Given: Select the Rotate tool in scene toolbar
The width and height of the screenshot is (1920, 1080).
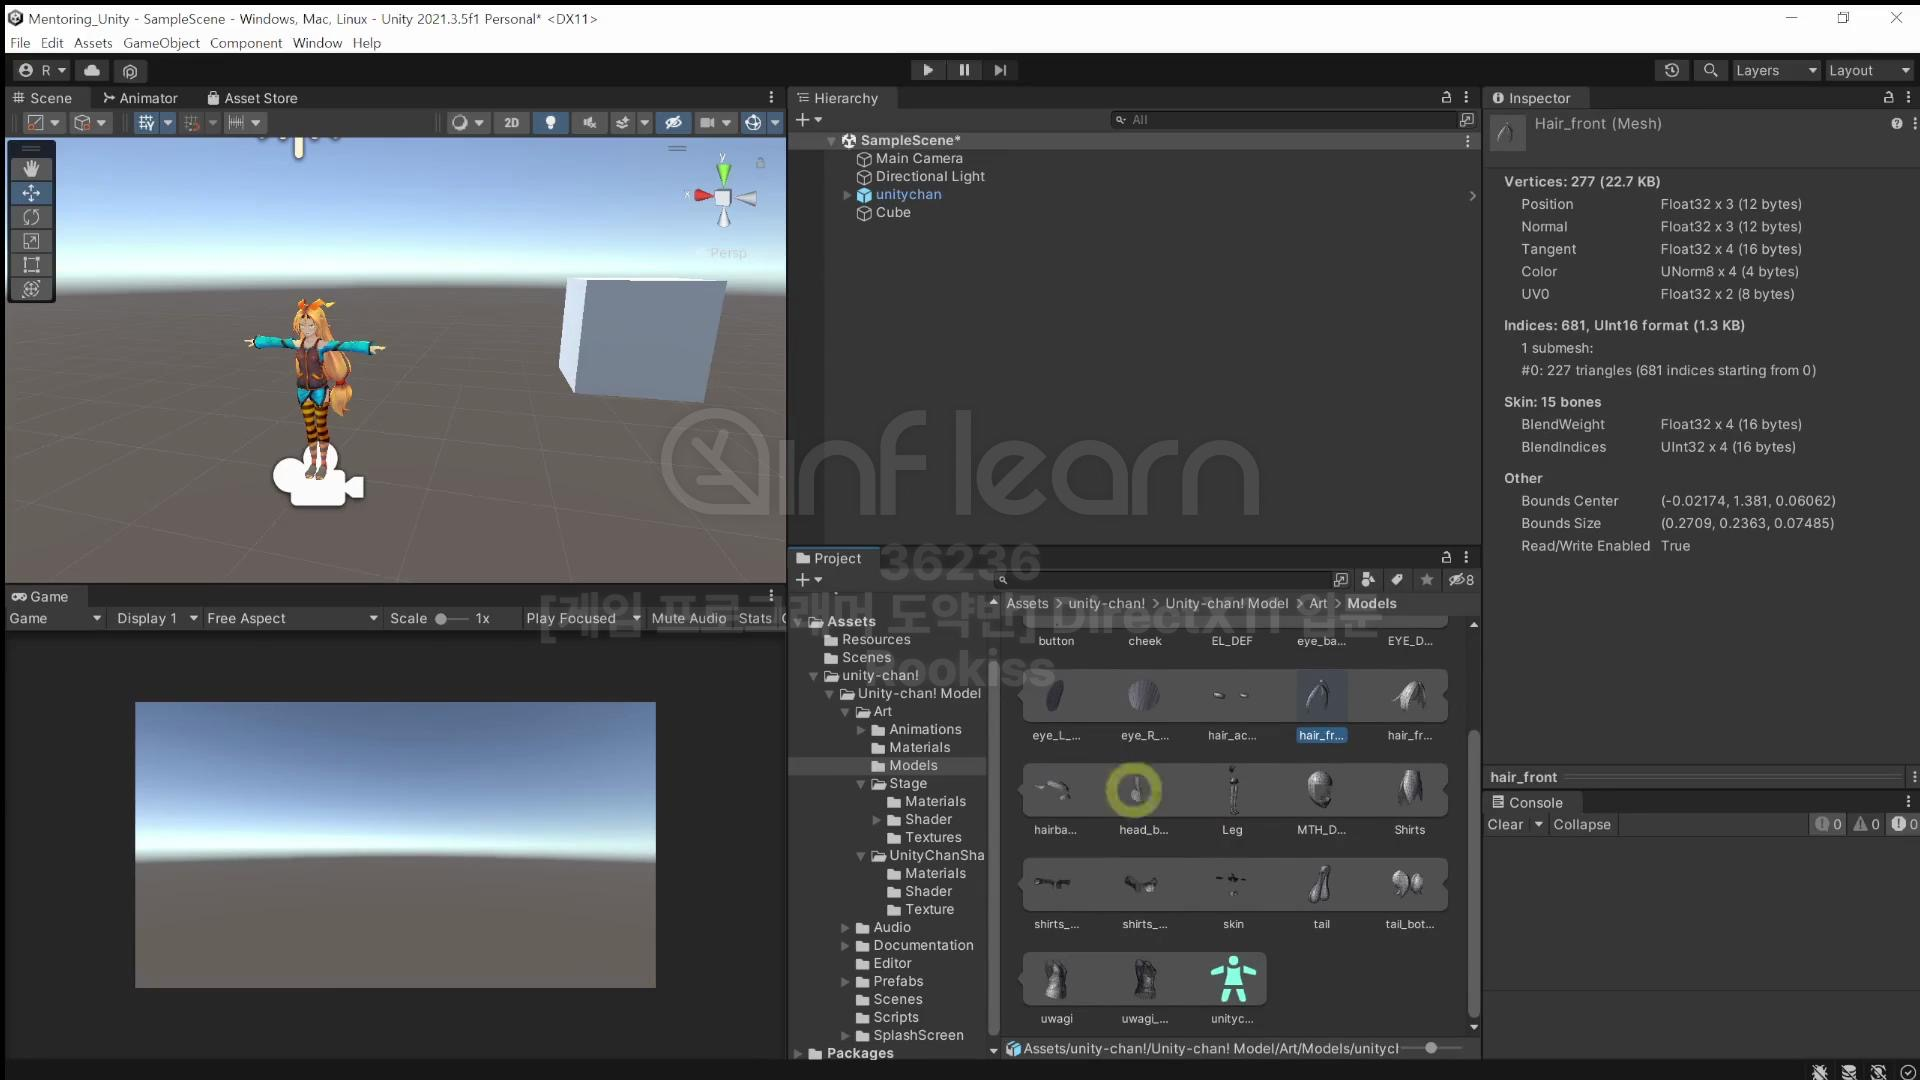Looking at the screenshot, I should click(31, 217).
